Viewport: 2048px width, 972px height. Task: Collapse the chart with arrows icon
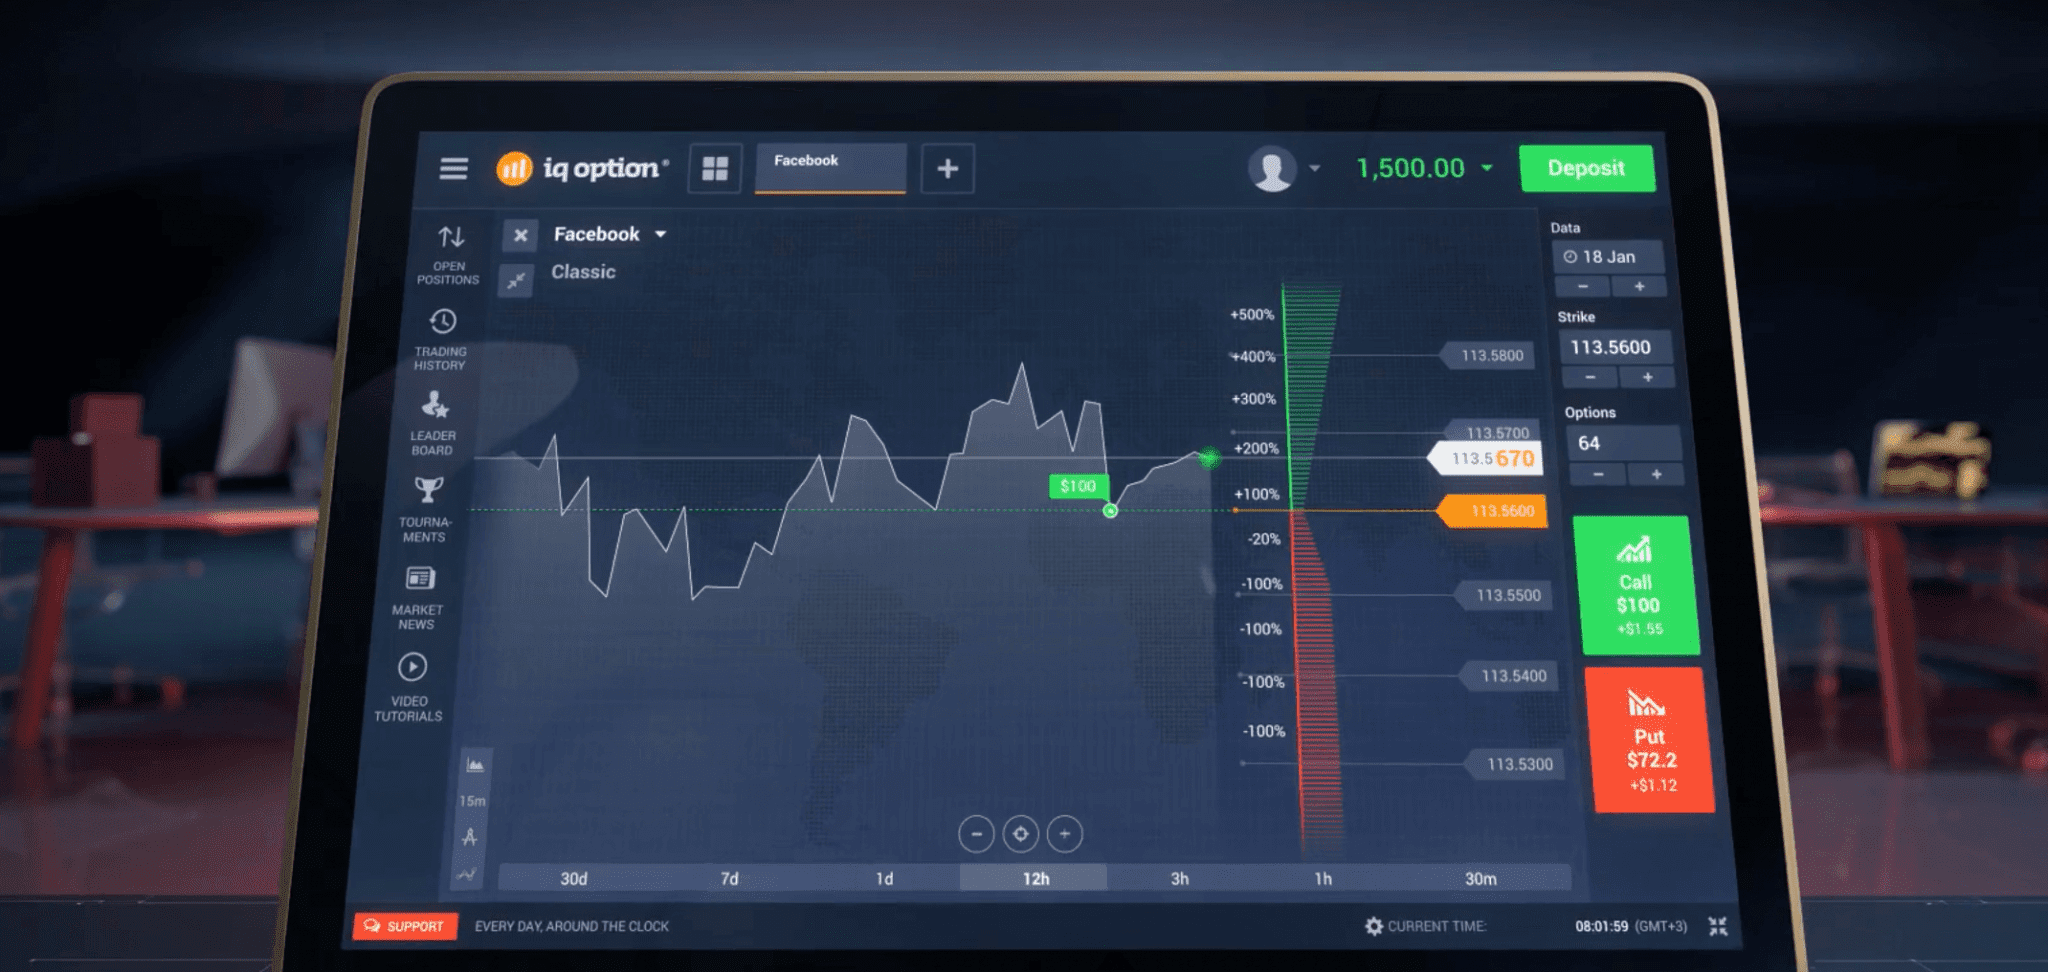[516, 281]
